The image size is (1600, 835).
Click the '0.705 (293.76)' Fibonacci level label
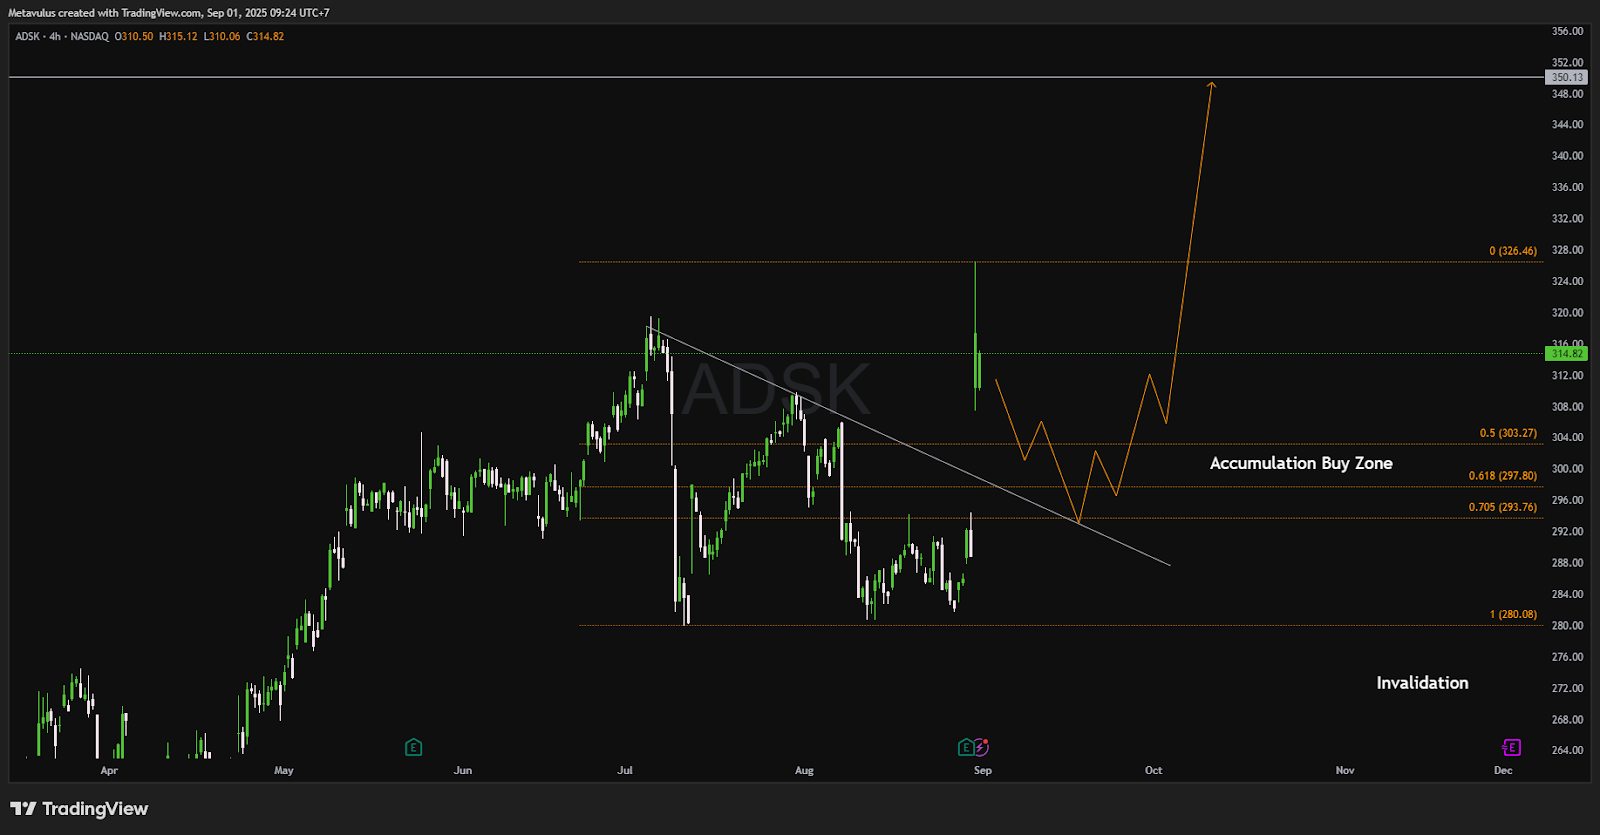1503,507
